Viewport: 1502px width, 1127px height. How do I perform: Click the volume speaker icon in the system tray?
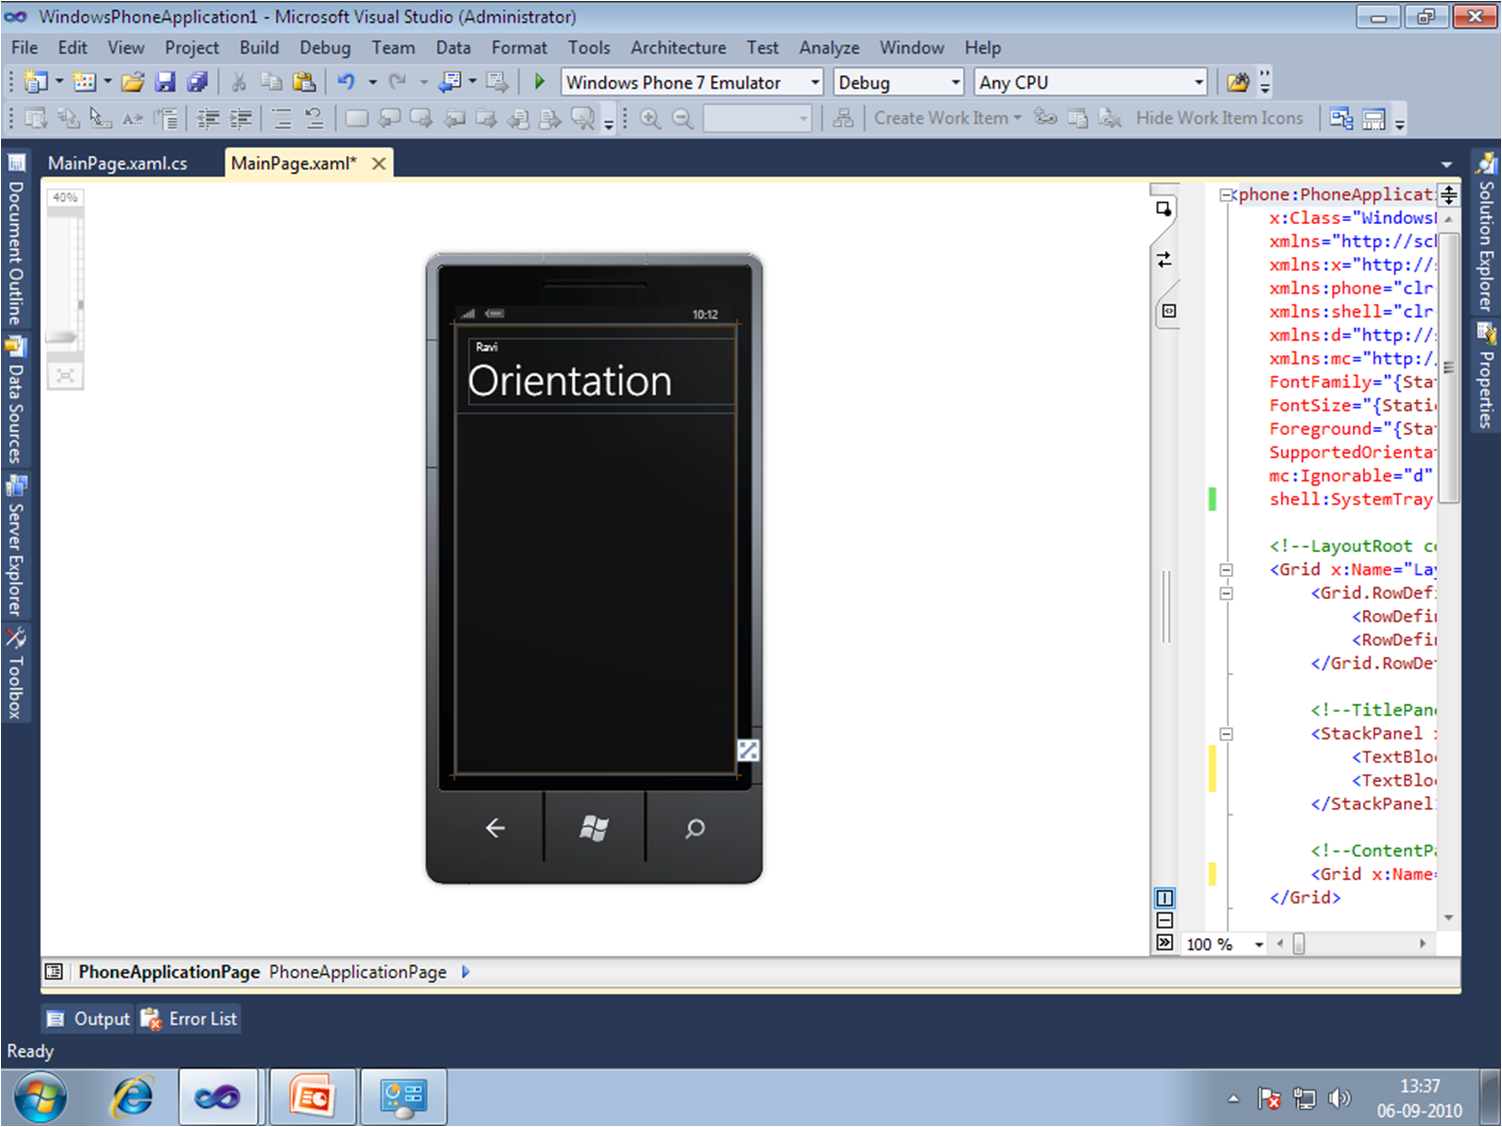click(1339, 1099)
